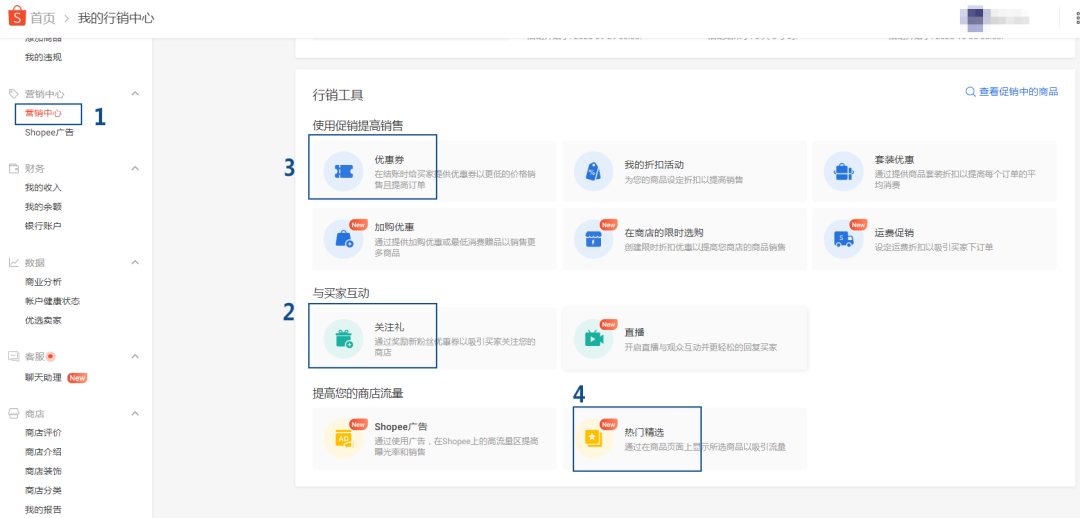Viewport: 1080px width, 518px height.
Task: Open 我的收入 in sidebar
Action: [43, 187]
